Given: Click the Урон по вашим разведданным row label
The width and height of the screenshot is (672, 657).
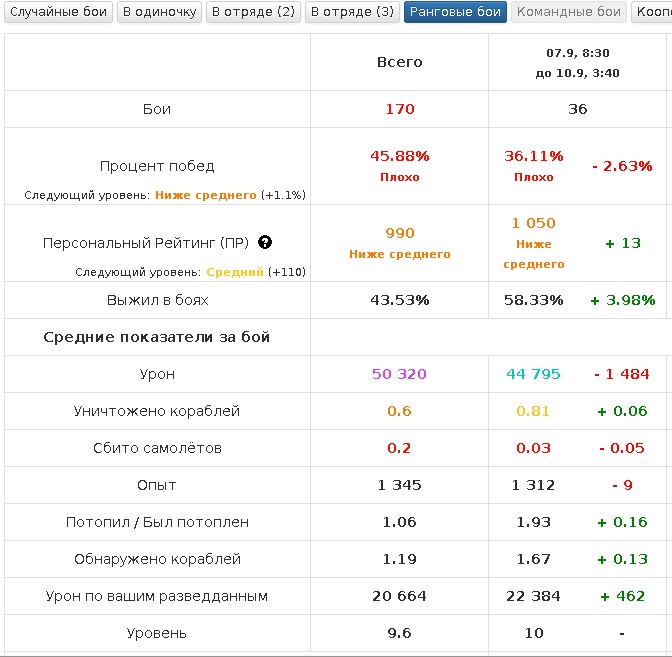Looking at the screenshot, I should [157, 596].
